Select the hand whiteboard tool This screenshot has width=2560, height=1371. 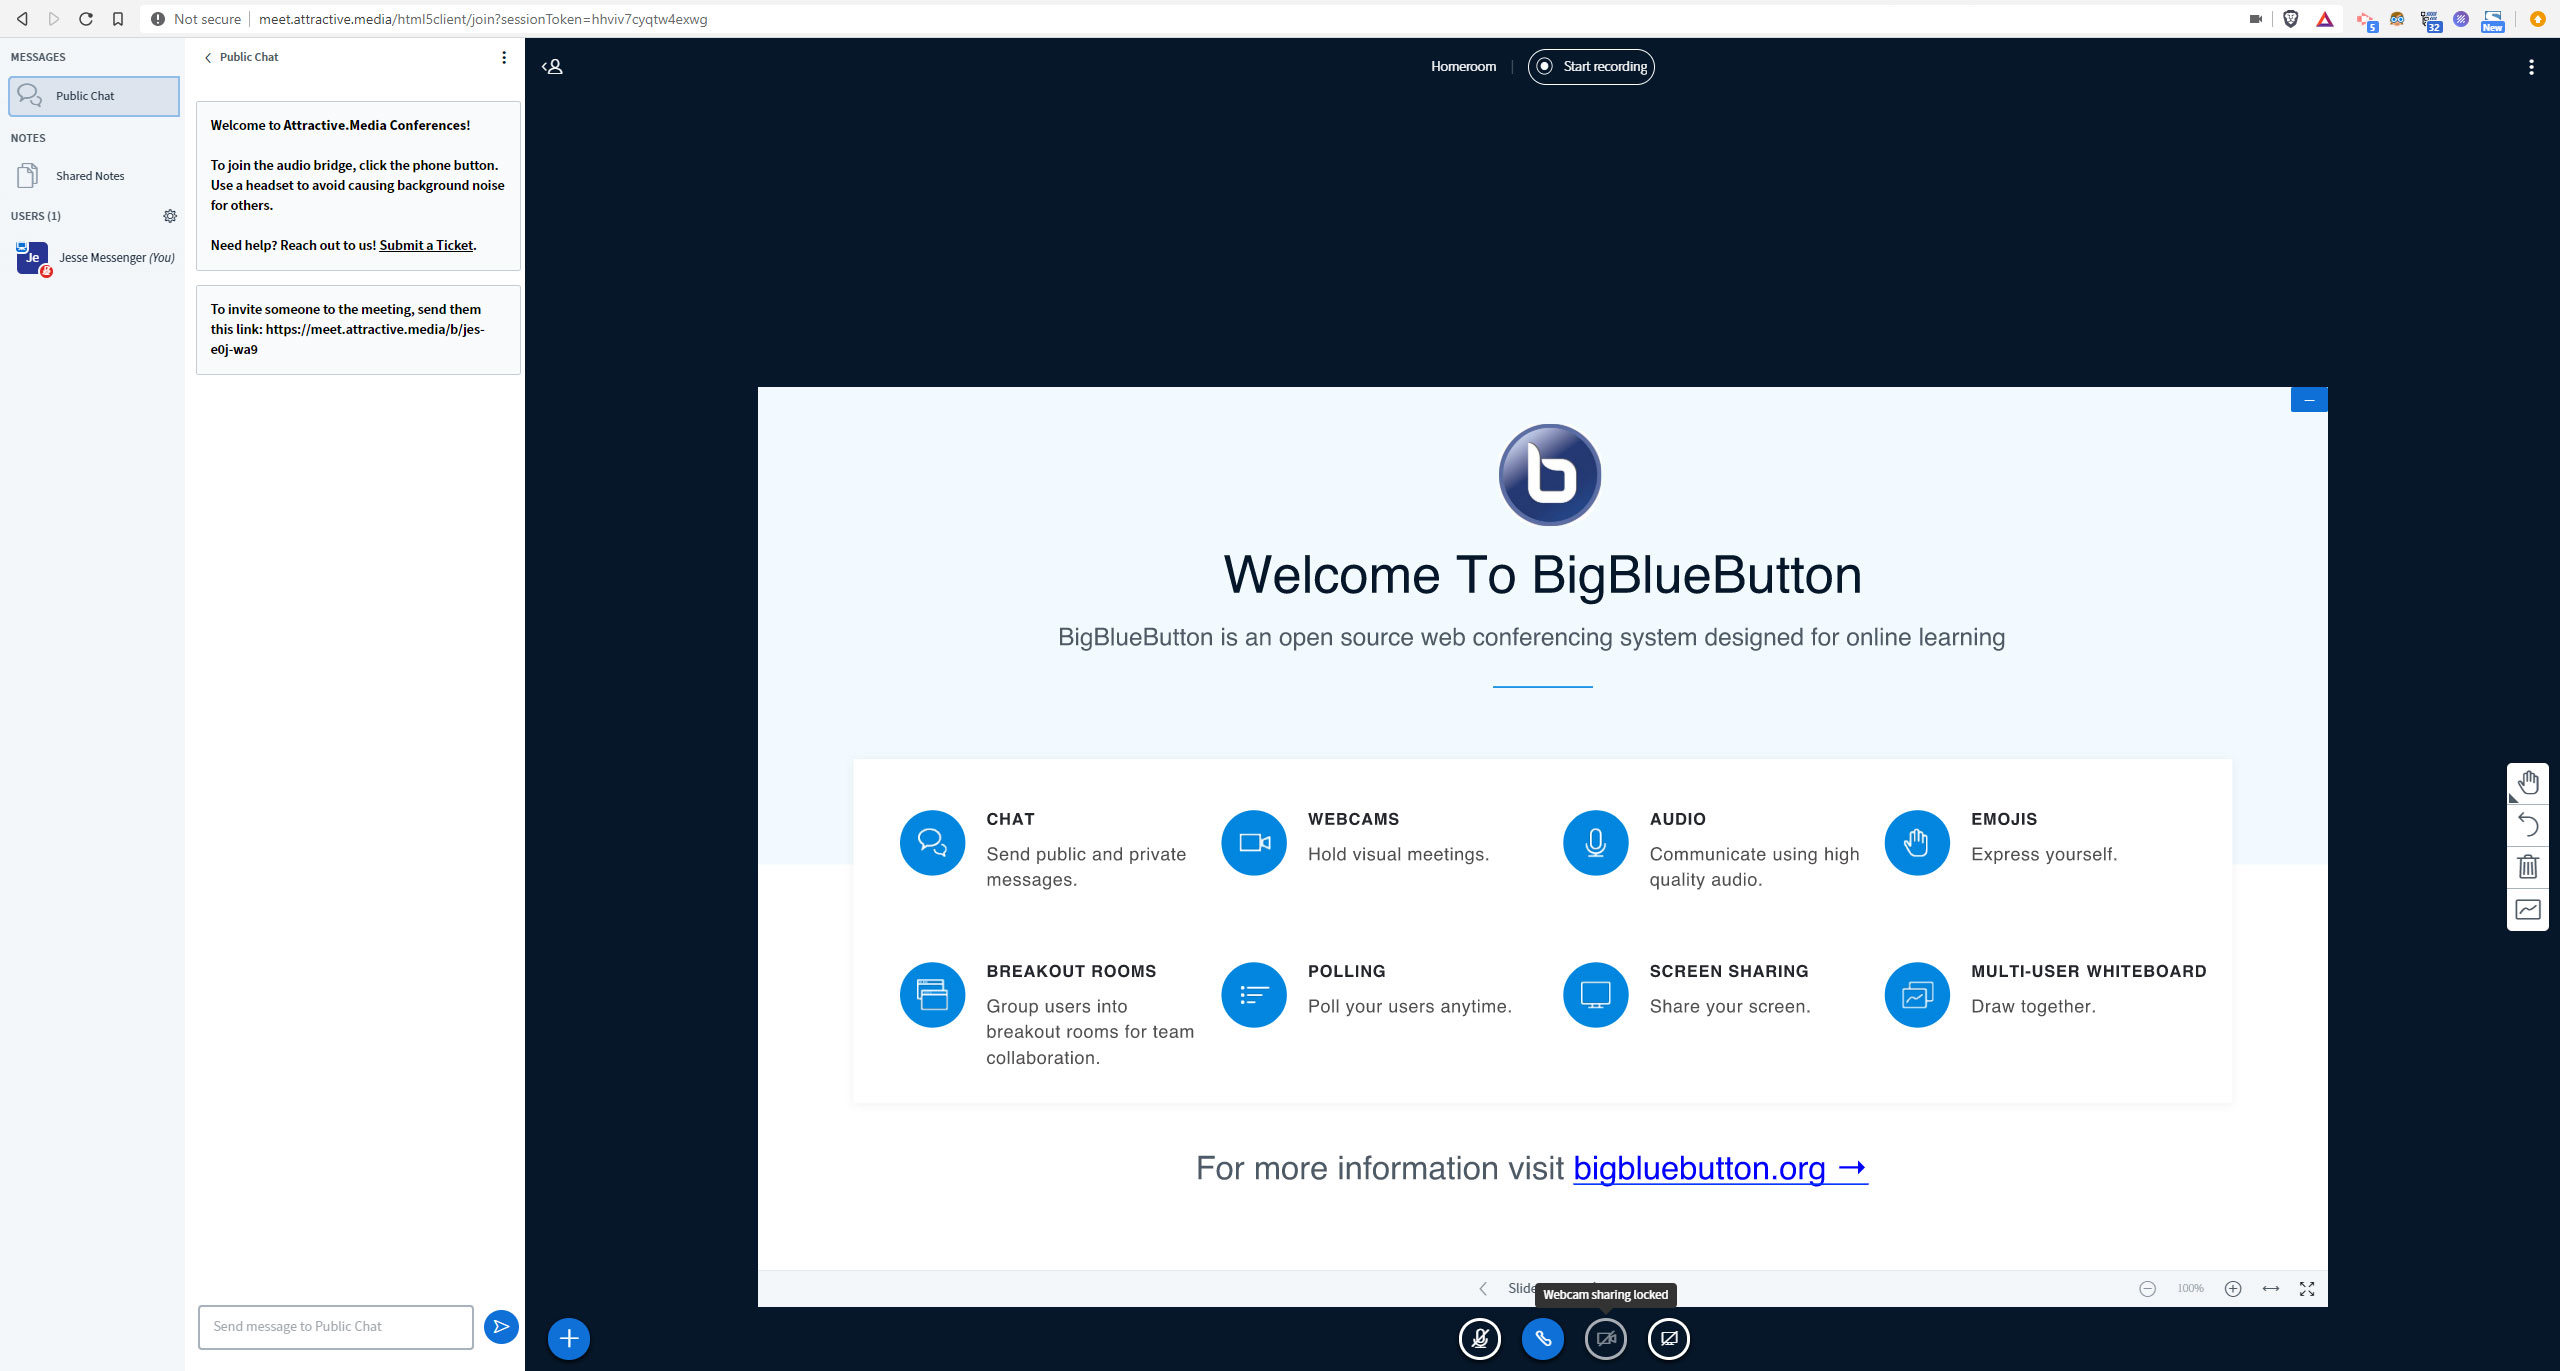point(2529,783)
